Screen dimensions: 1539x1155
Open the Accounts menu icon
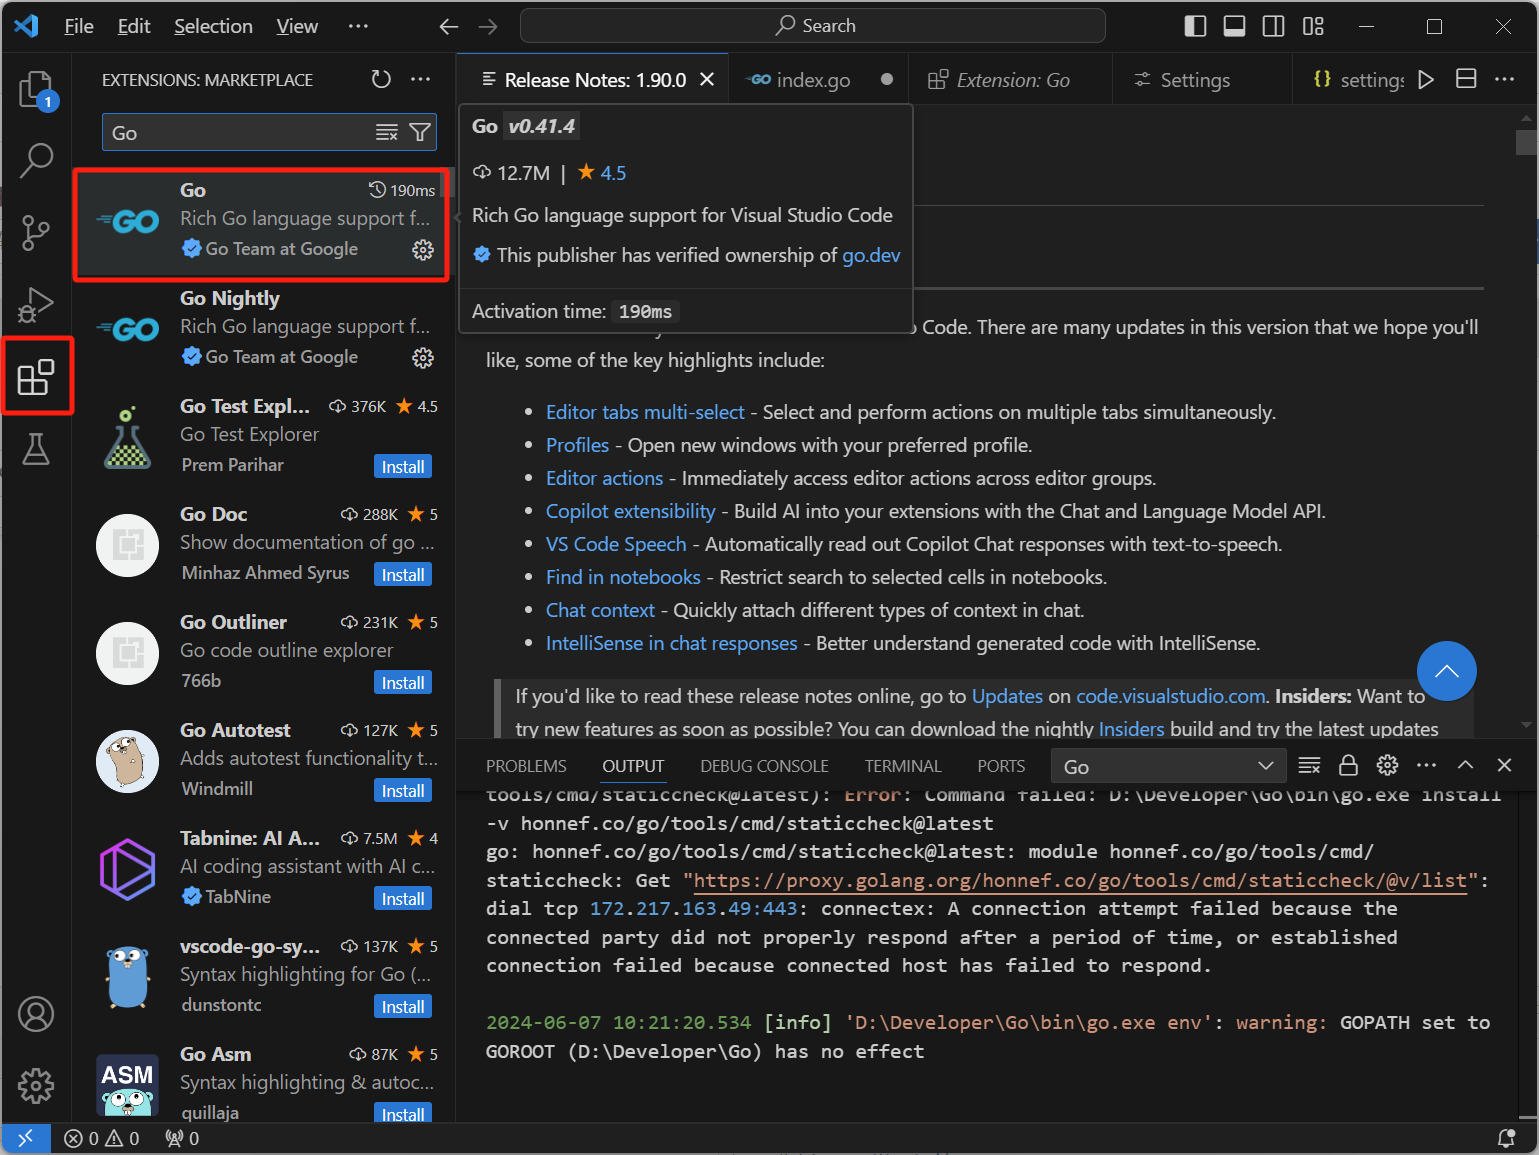[x=36, y=1014]
